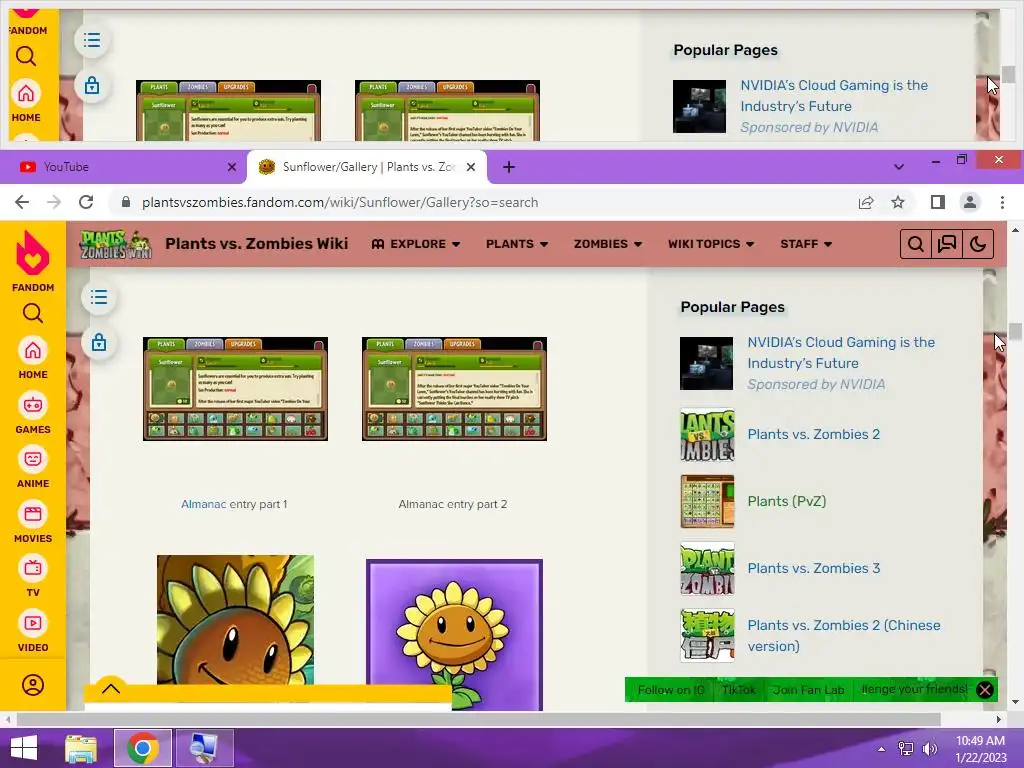The image size is (1024, 768).
Task: Click Plants vs. Zombies Wiki title text
Action: (x=257, y=244)
